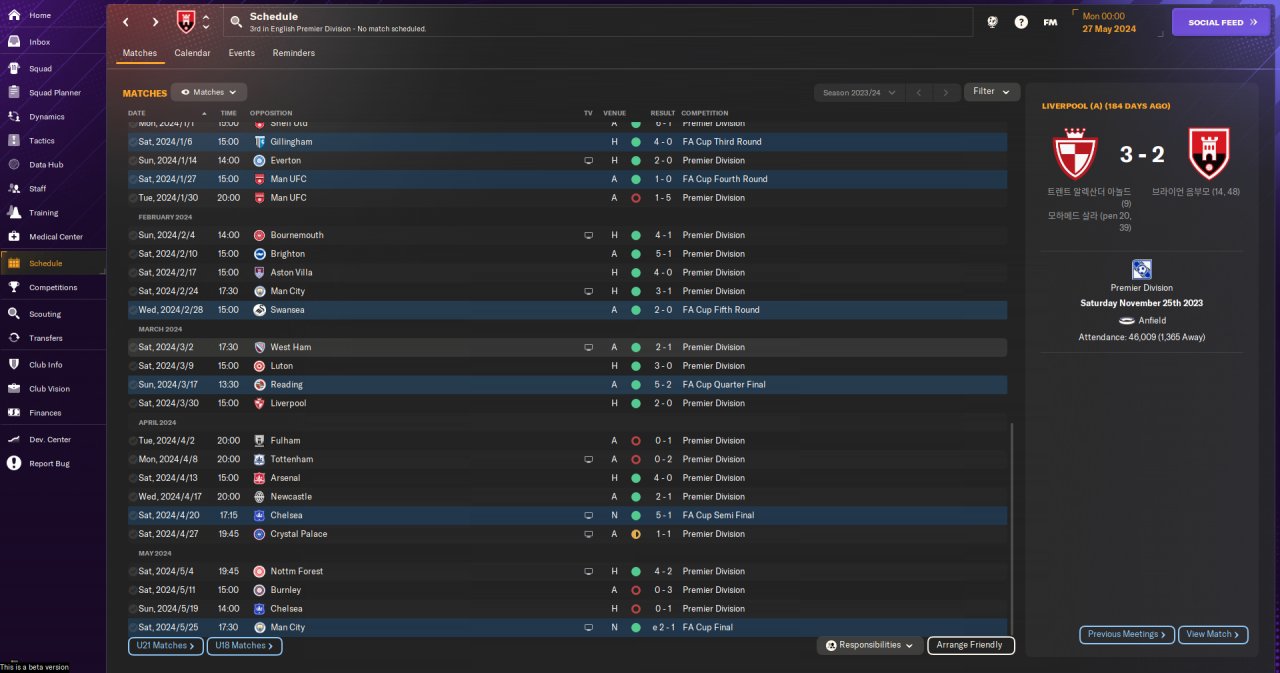Toggle the circle beside Sat, 2024/2/17
Screen dimensions: 1280x673
coord(133,272)
